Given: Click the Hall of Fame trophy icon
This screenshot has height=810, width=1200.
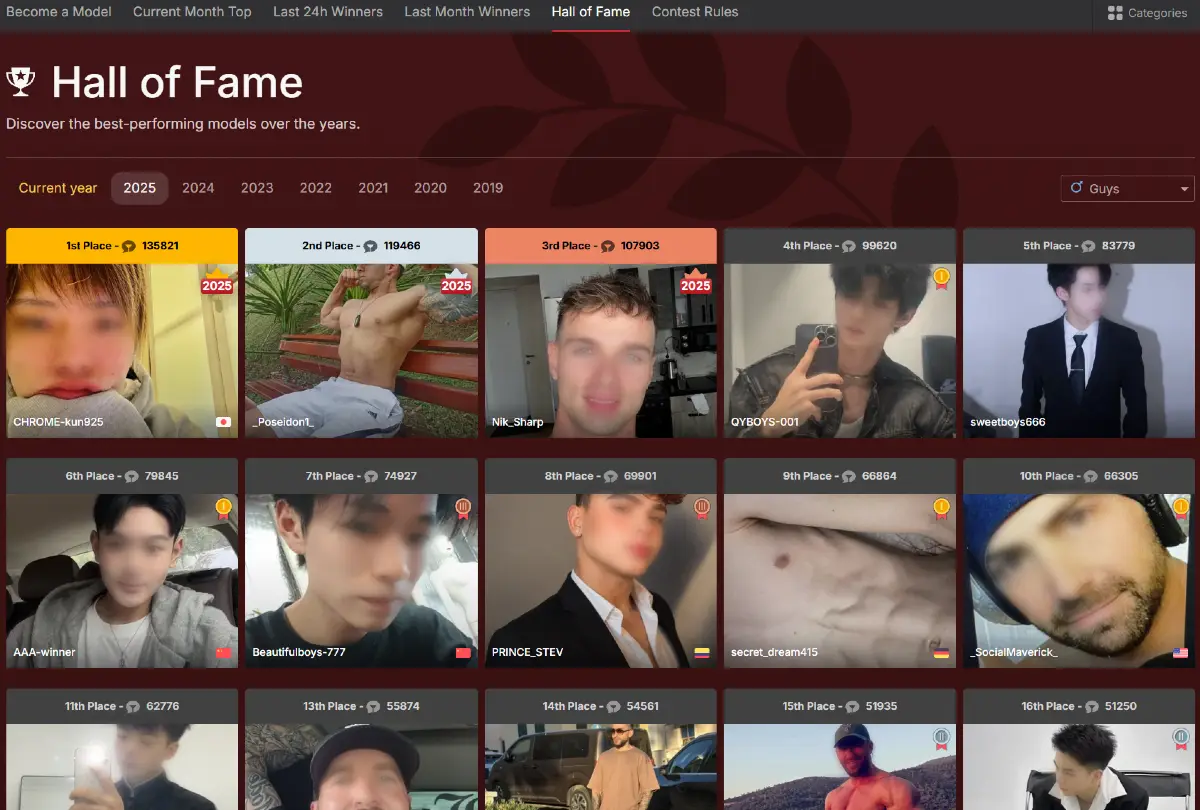Looking at the screenshot, I should coord(20,81).
